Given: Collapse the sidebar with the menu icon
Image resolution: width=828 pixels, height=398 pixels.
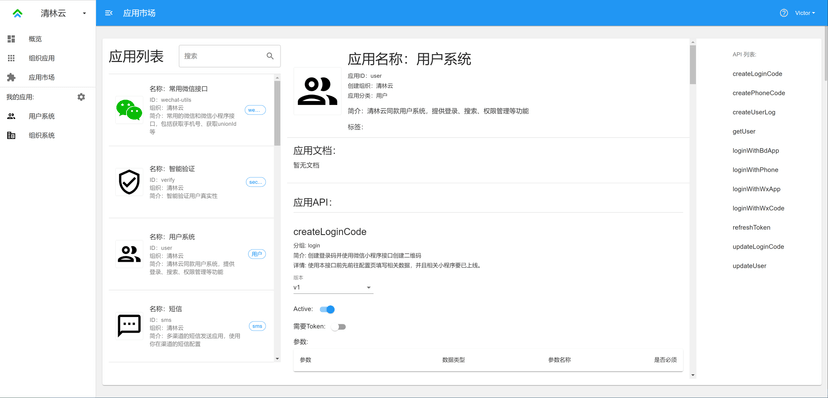Looking at the screenshot, I should point(109,13).
